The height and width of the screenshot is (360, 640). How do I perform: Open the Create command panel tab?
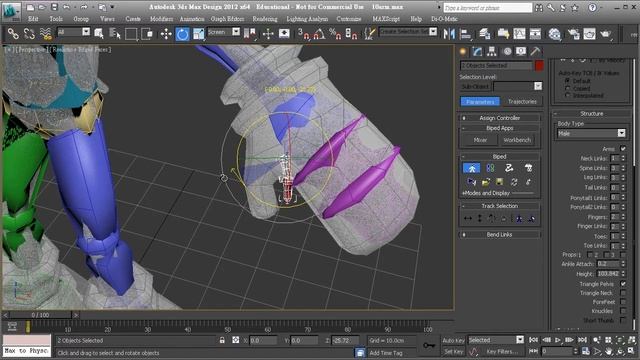pyautogui.click(x=463, y=51)
